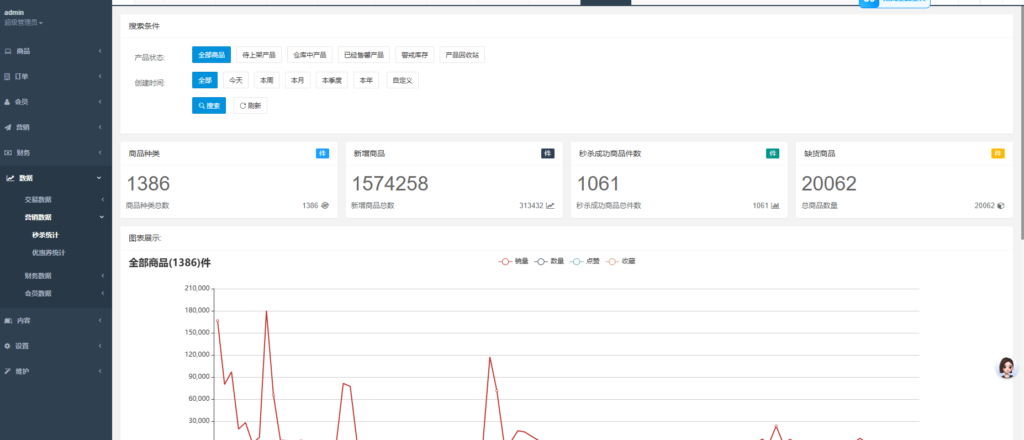Select the 待上架产品 status filter

coord(259,55)
